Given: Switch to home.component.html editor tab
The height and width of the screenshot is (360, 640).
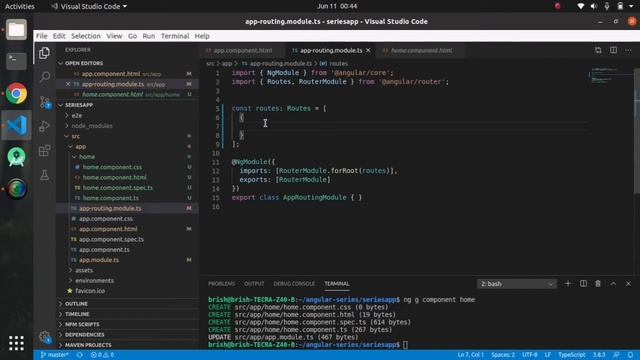Looking at the screenshot, I should 421,50.
